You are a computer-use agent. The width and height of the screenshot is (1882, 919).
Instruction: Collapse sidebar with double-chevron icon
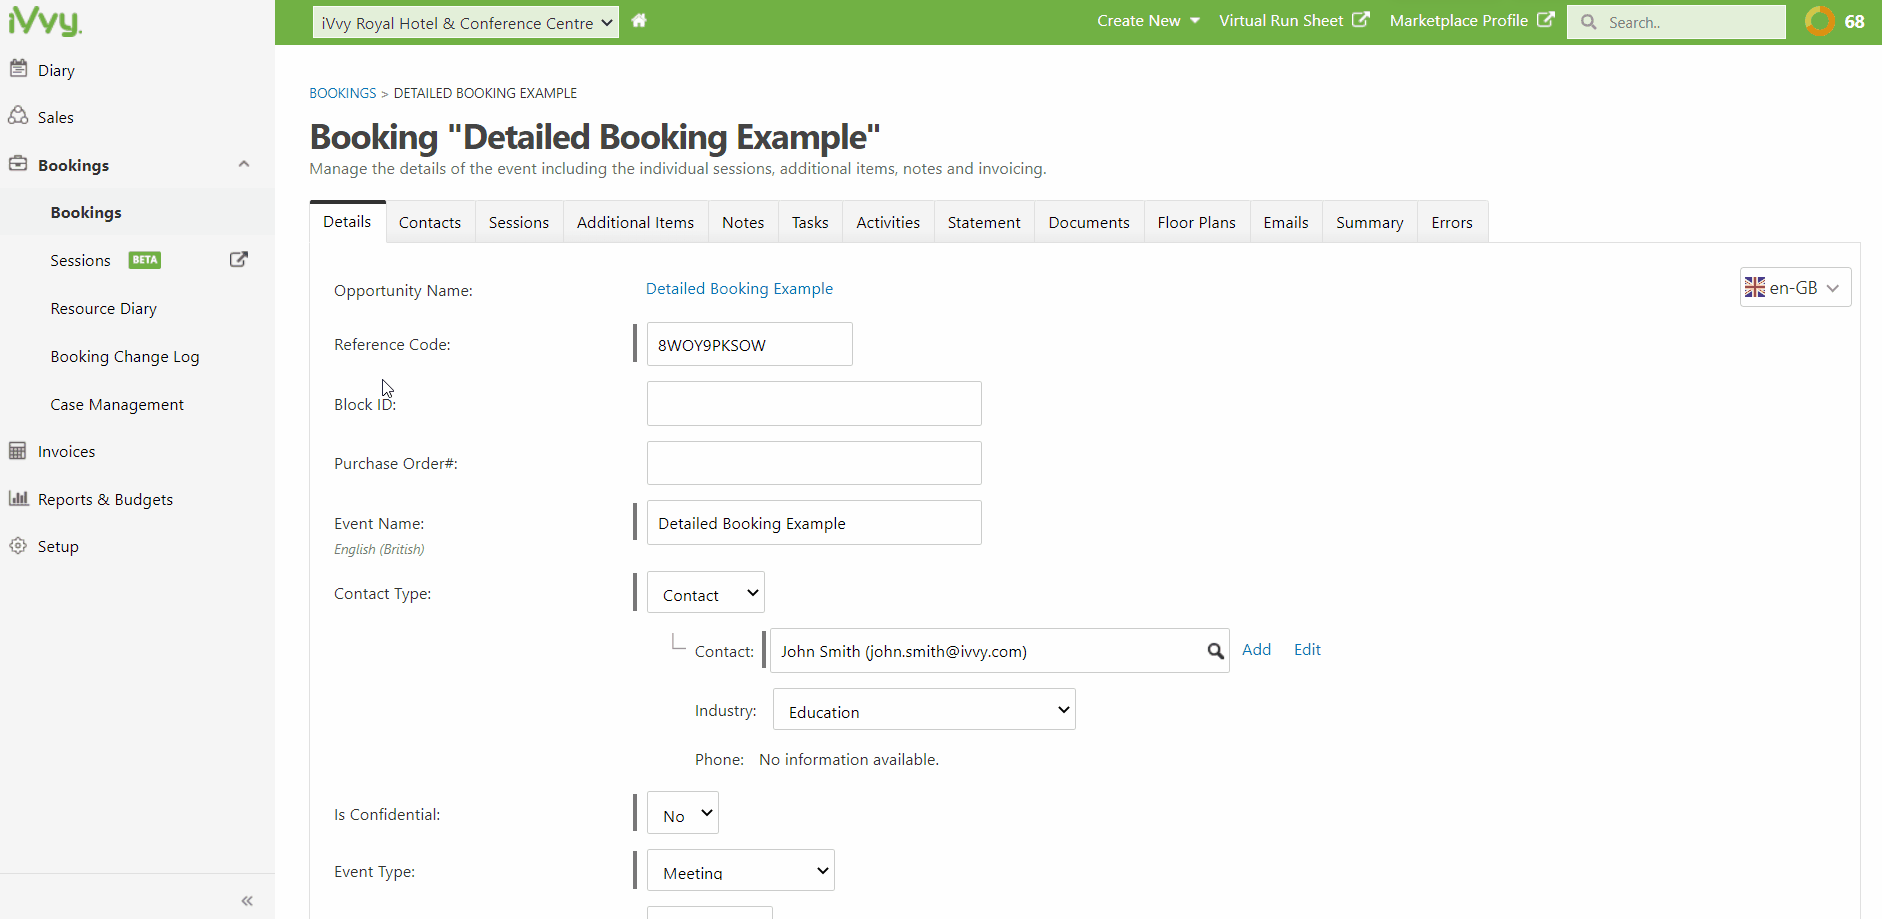click(247, 901)
